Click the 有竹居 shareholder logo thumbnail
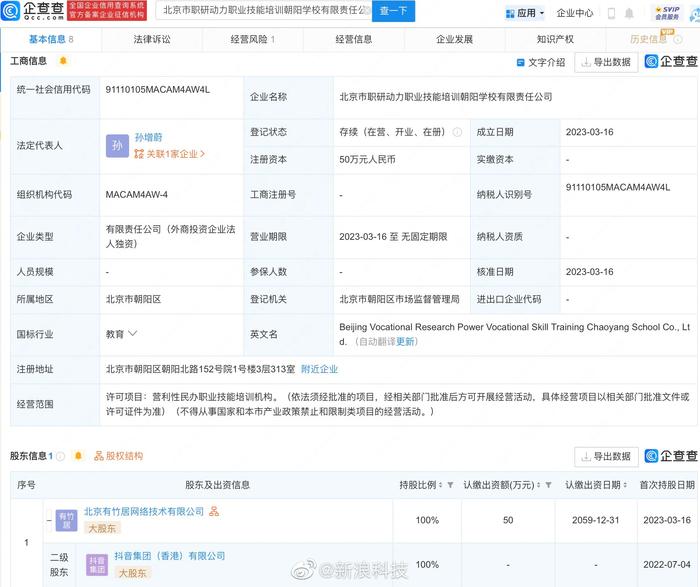This screenshot has width=700, height=587. click(66, 520)
